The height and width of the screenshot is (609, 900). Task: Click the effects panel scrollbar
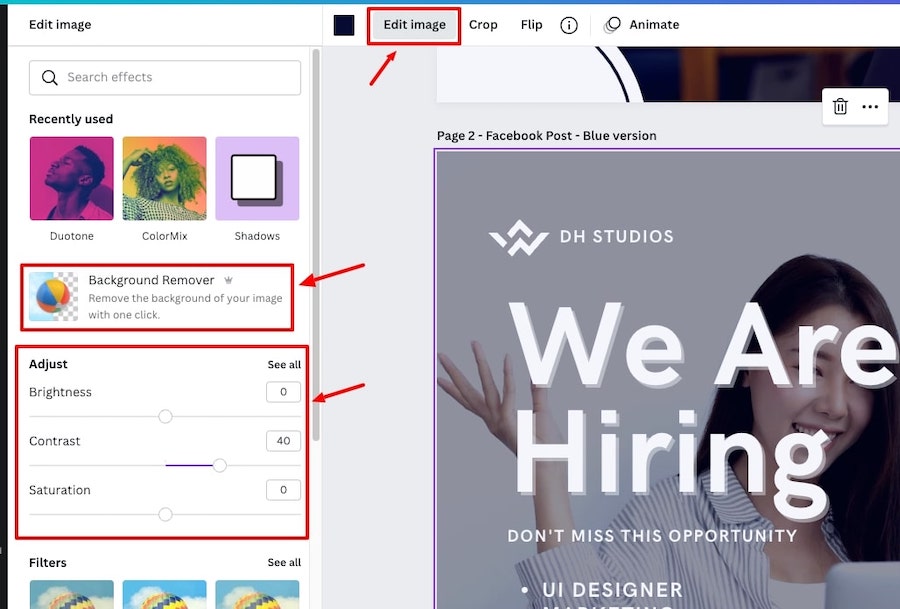pyautogui.click(x=316, y=245)
